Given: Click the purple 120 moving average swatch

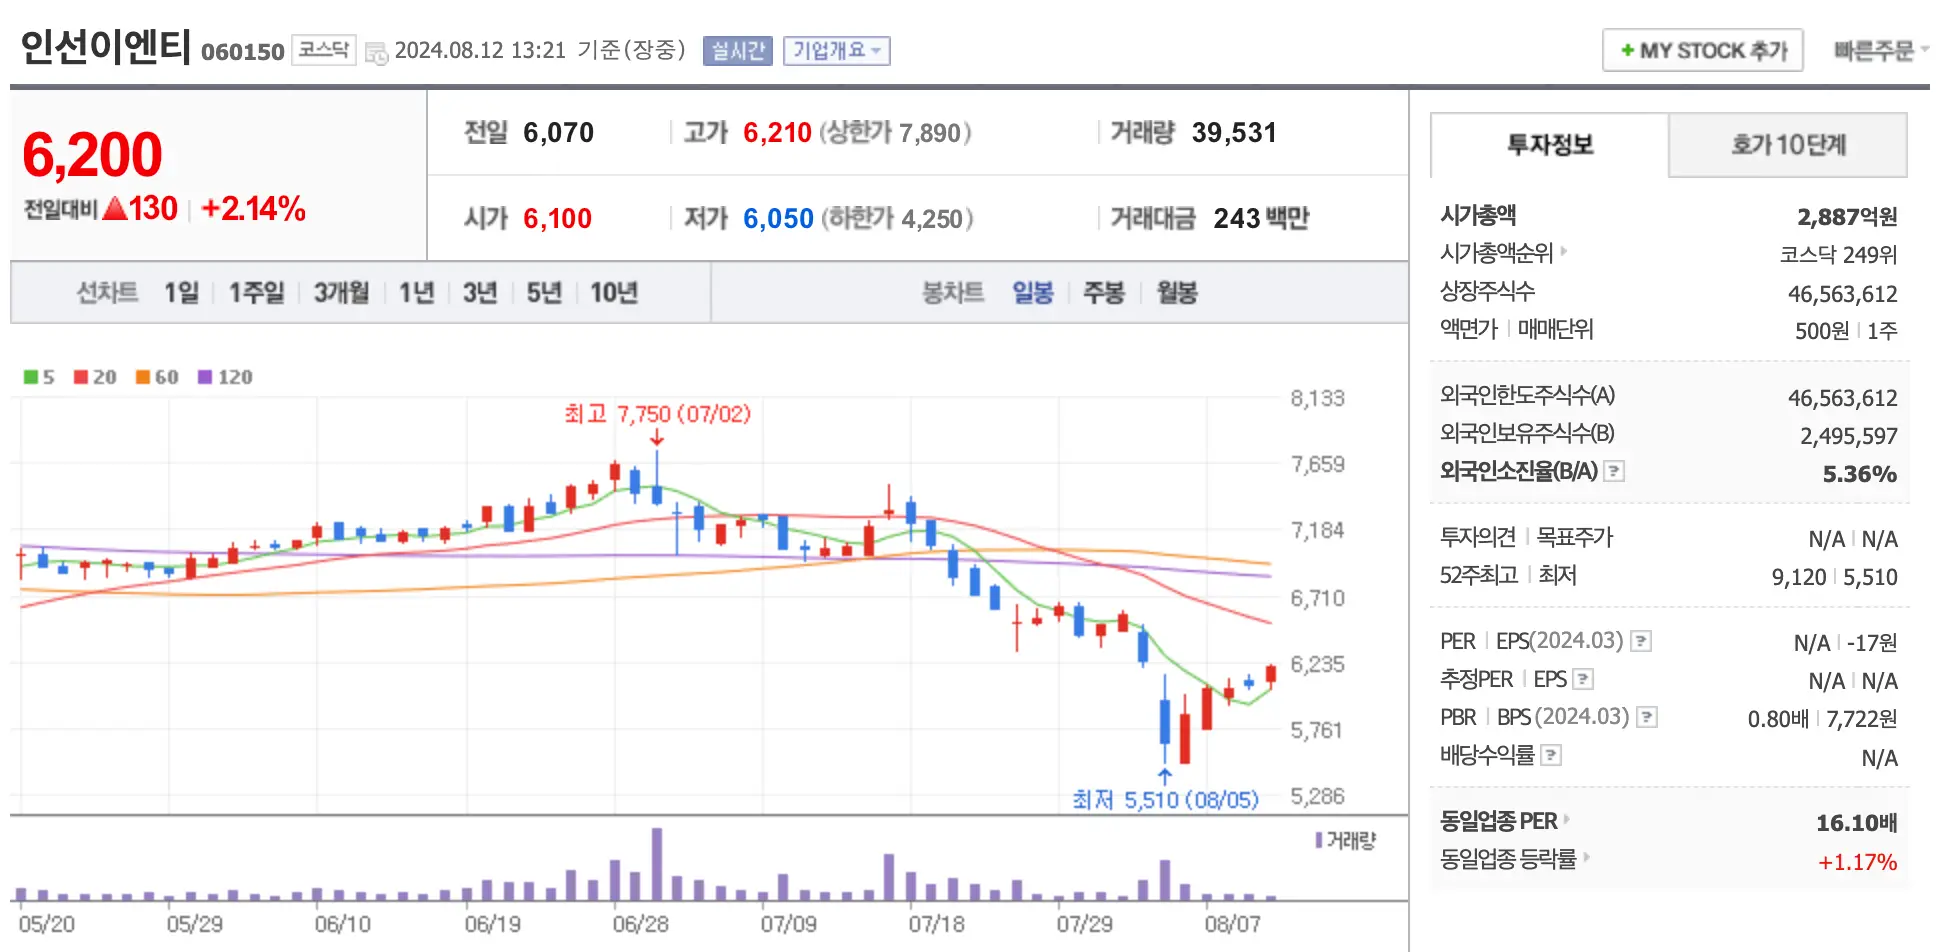Looking at the screenshot, I should (205, 377).
